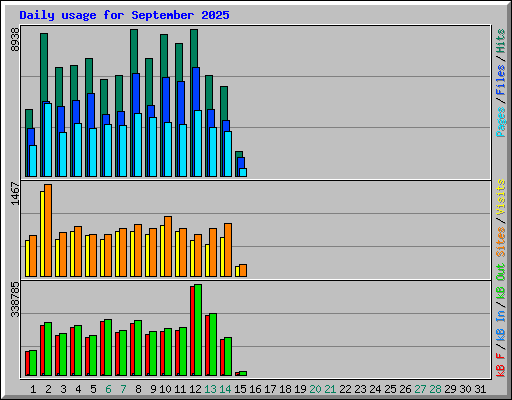Click the cyan Pages bar for day 15

point(243,172)
